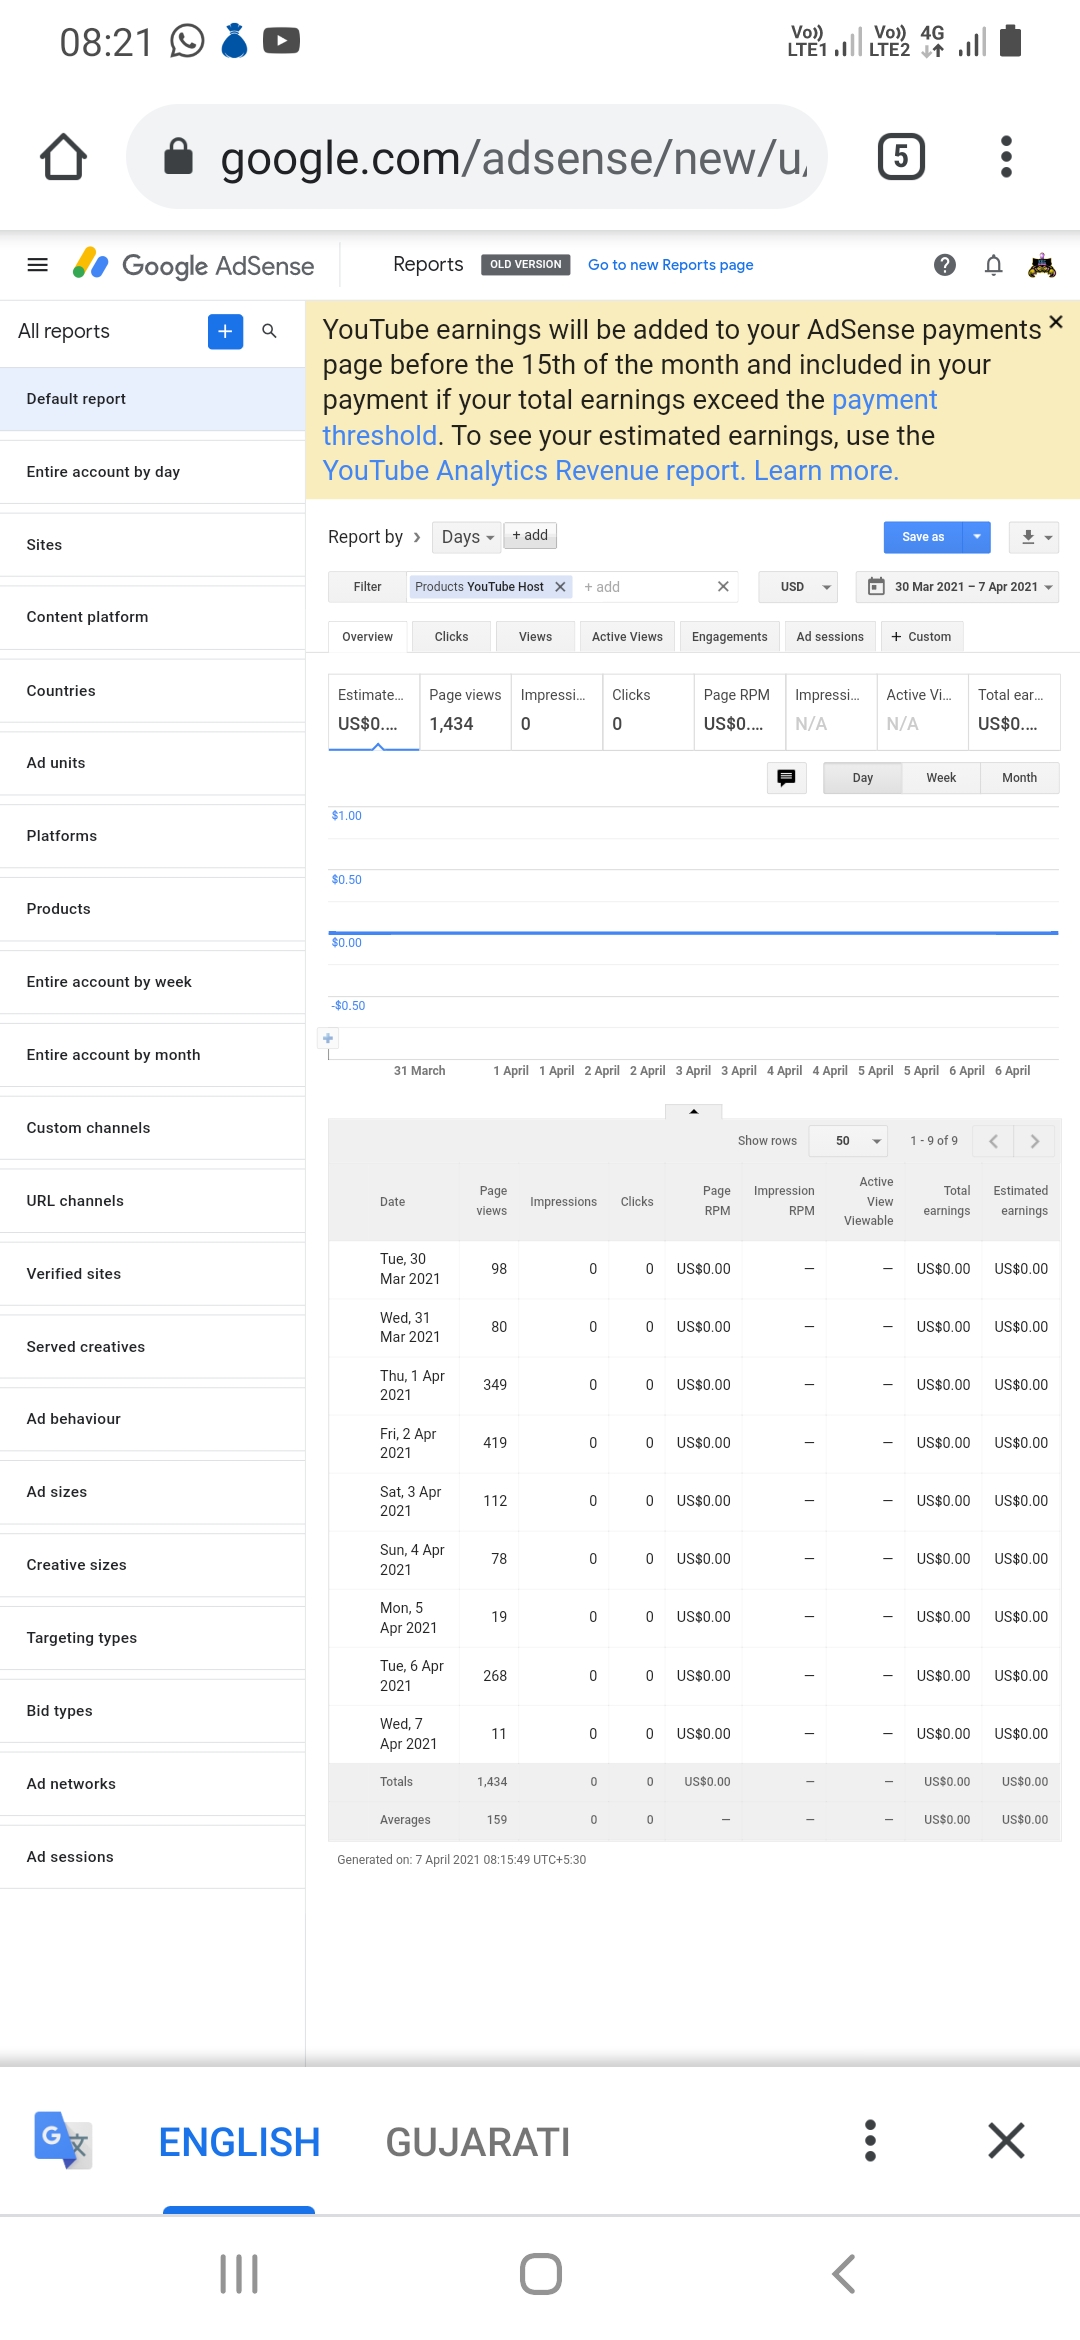This screenshot has width=1080, height=2340.
Task: Open the Countries report
Action: [152, 691]
